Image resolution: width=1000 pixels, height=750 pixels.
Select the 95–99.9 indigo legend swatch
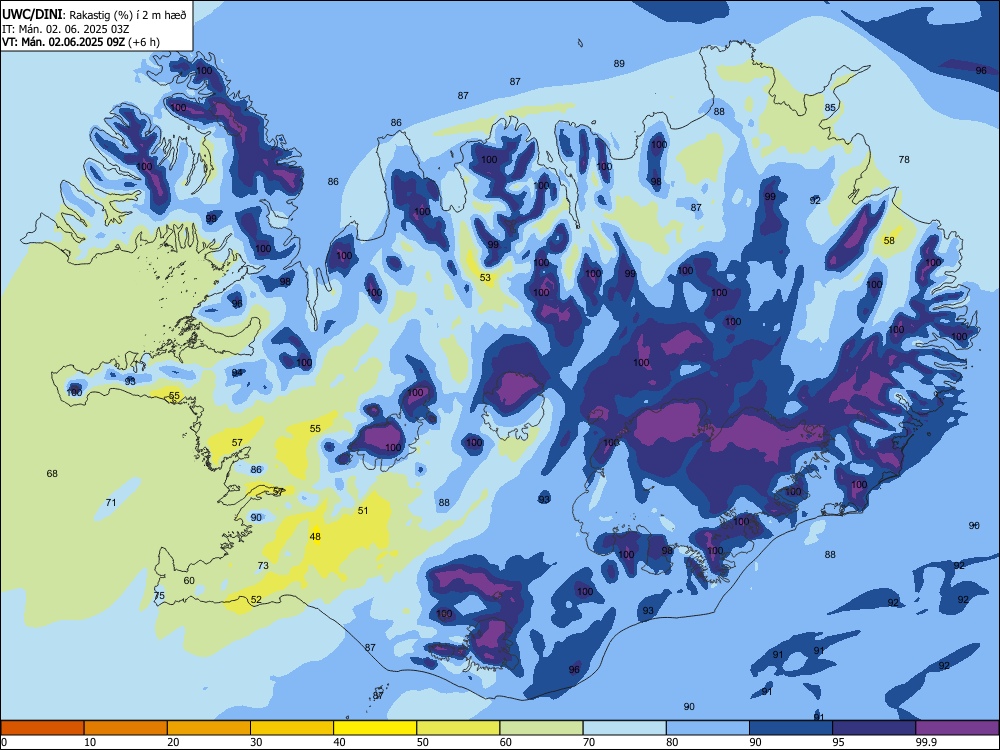point(874,728)
